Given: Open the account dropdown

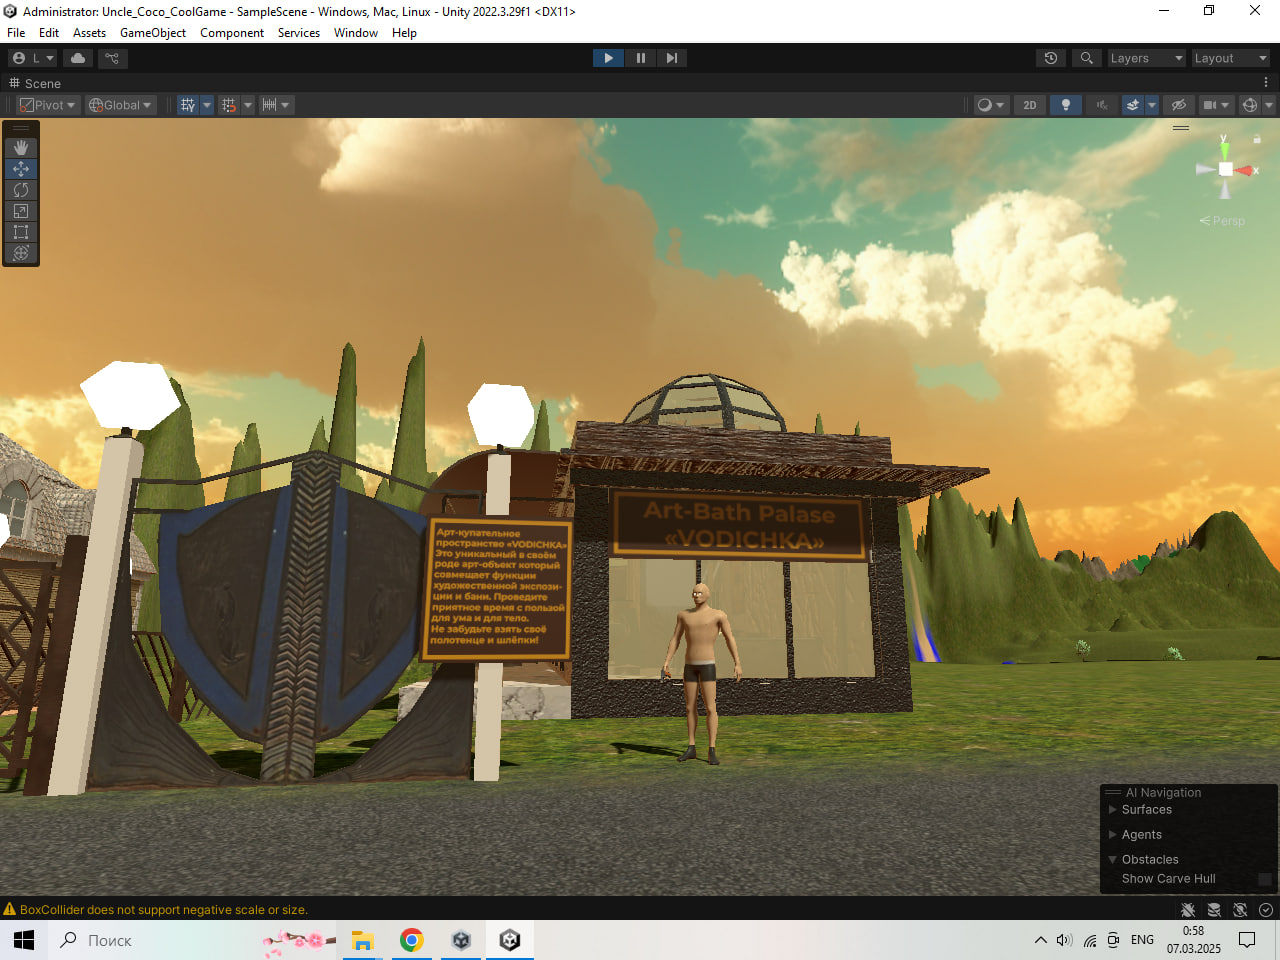Looking at the screenshot, I should (x=33, y=58).
